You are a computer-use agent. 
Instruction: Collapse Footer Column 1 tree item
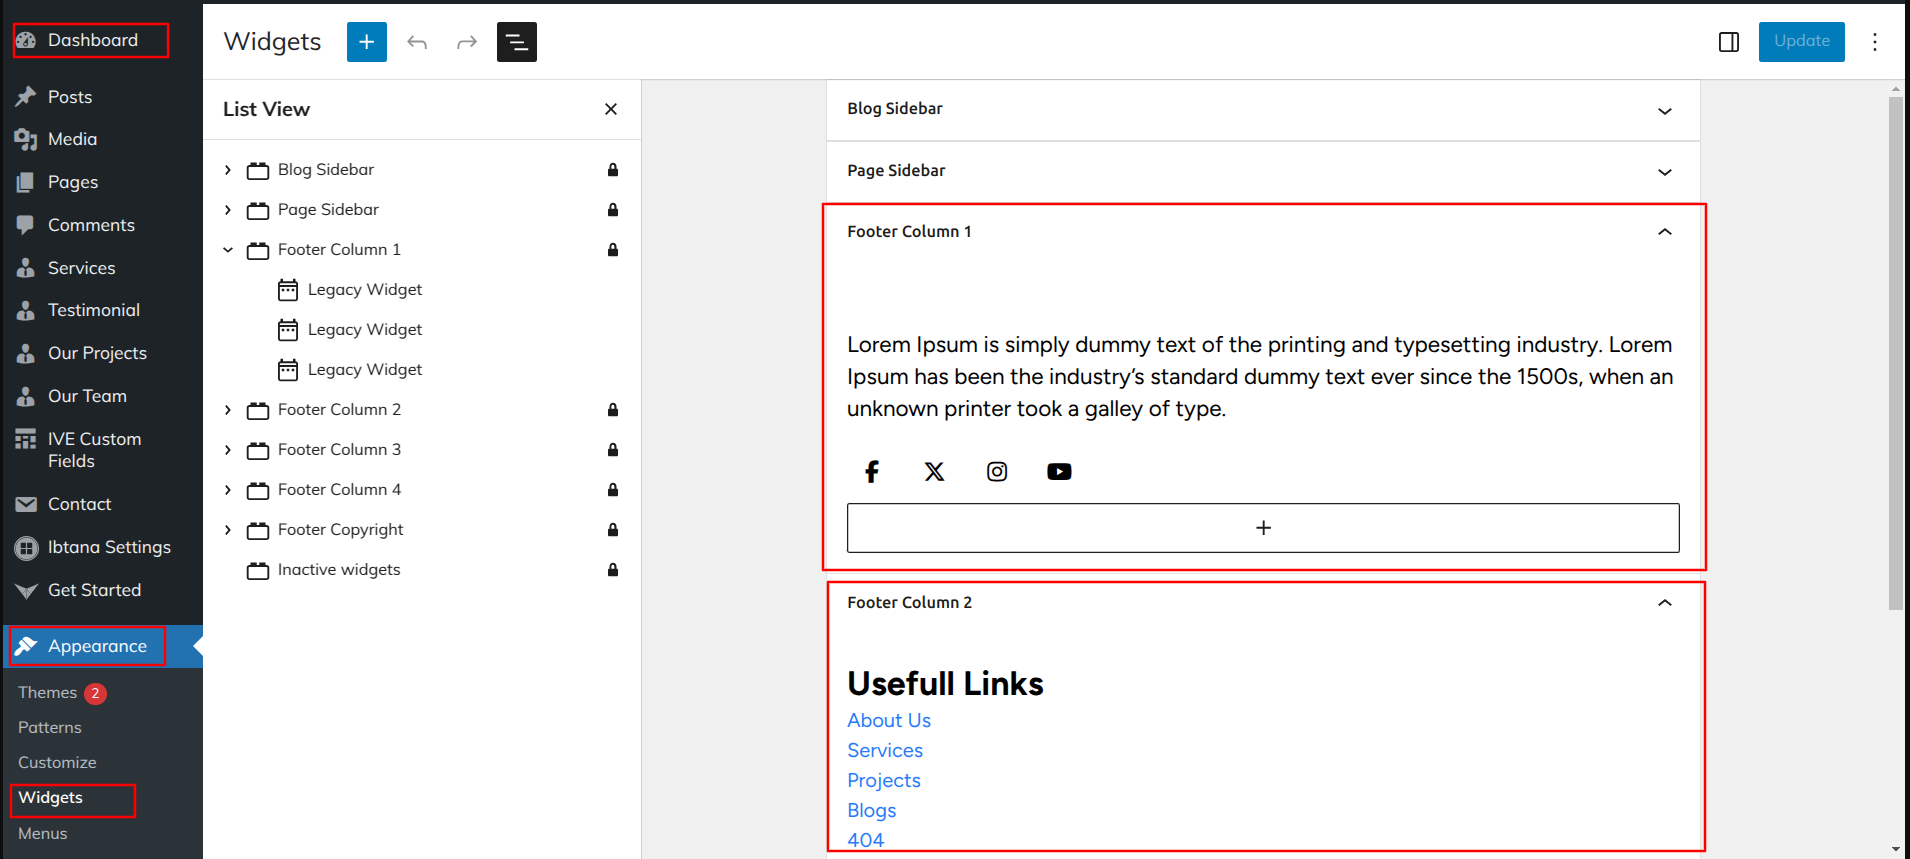click(228, 250)
